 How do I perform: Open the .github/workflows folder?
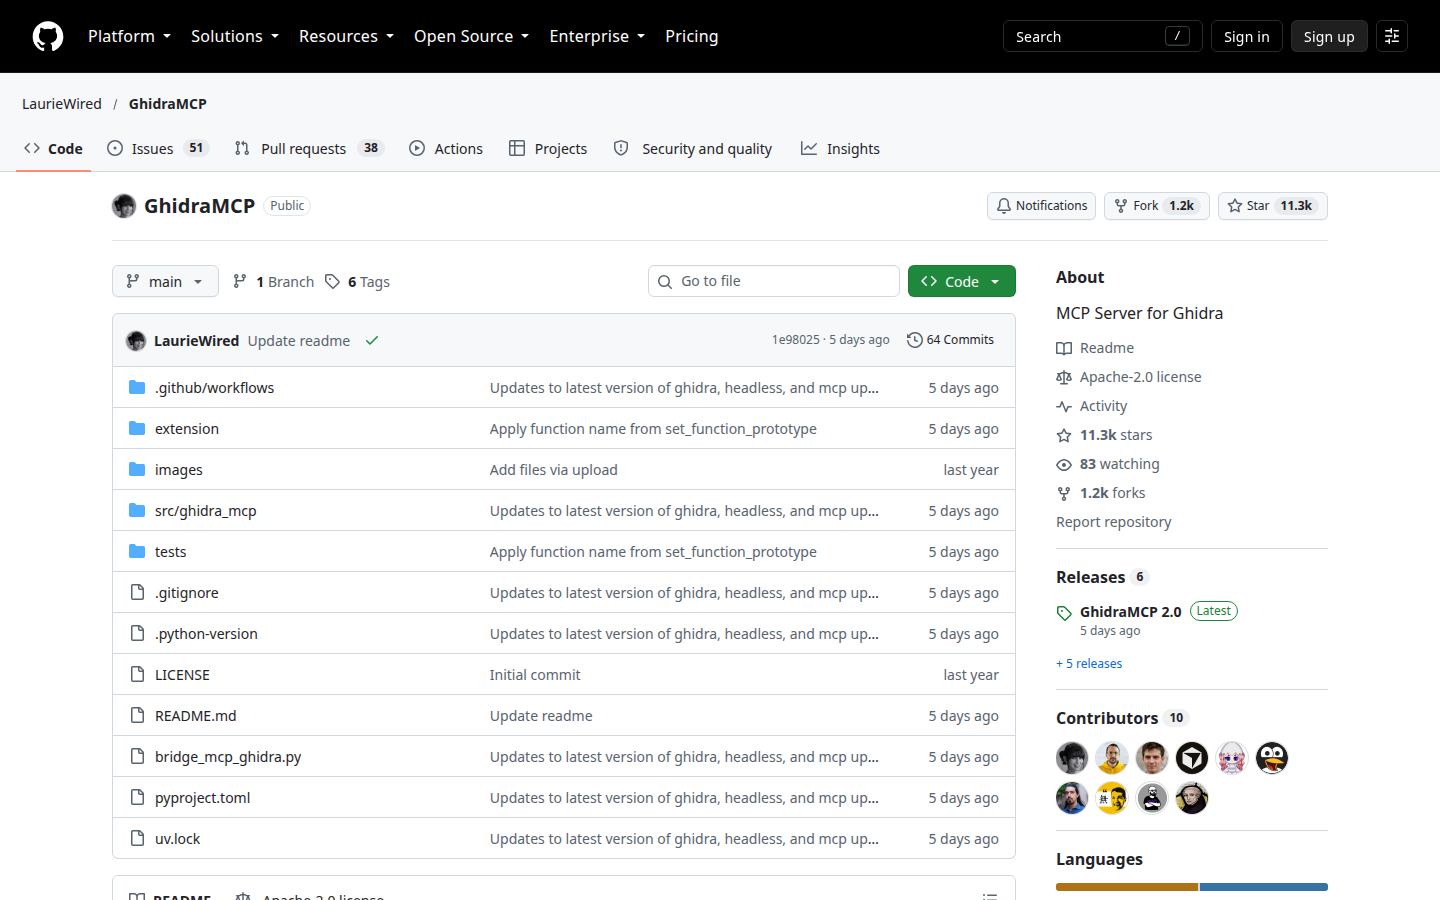(214, 388)
